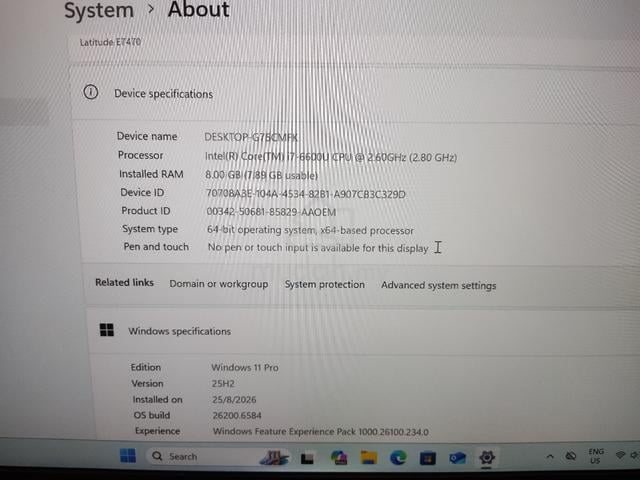640x480 pixels.
Task: Click the Product ID label
Action: tap(146, 211)
